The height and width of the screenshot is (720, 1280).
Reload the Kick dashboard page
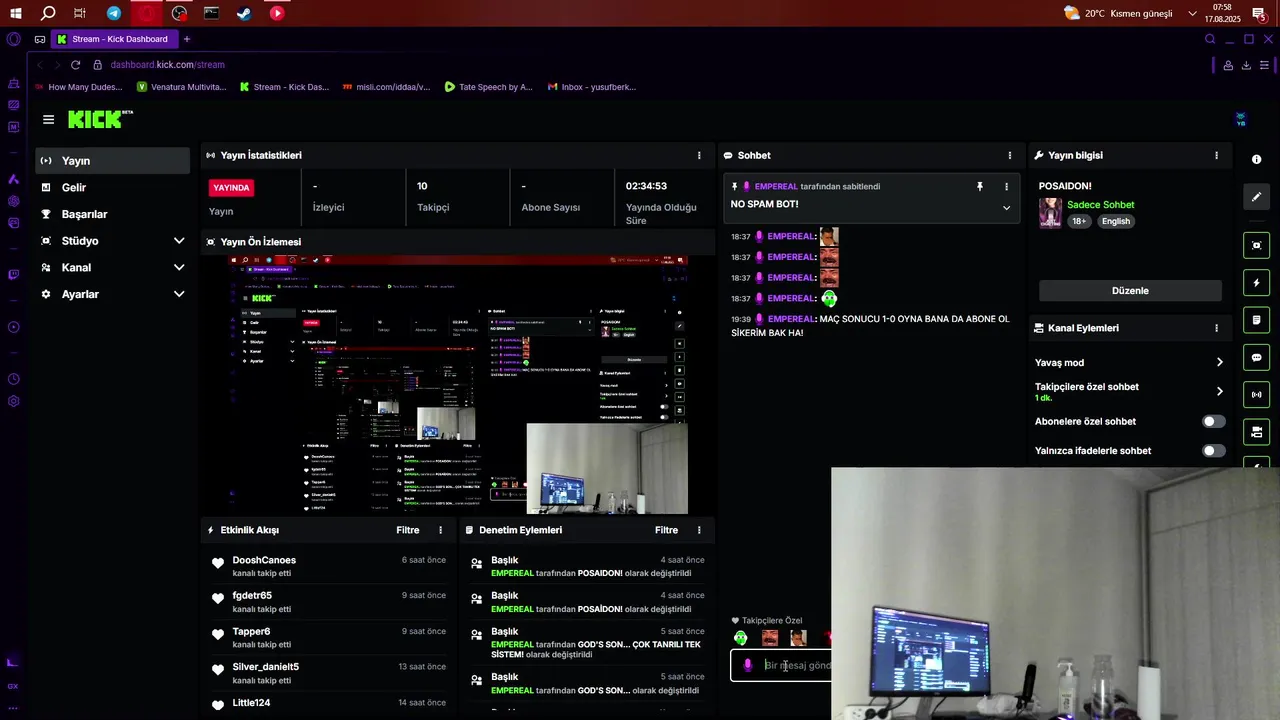click(75, 64)
